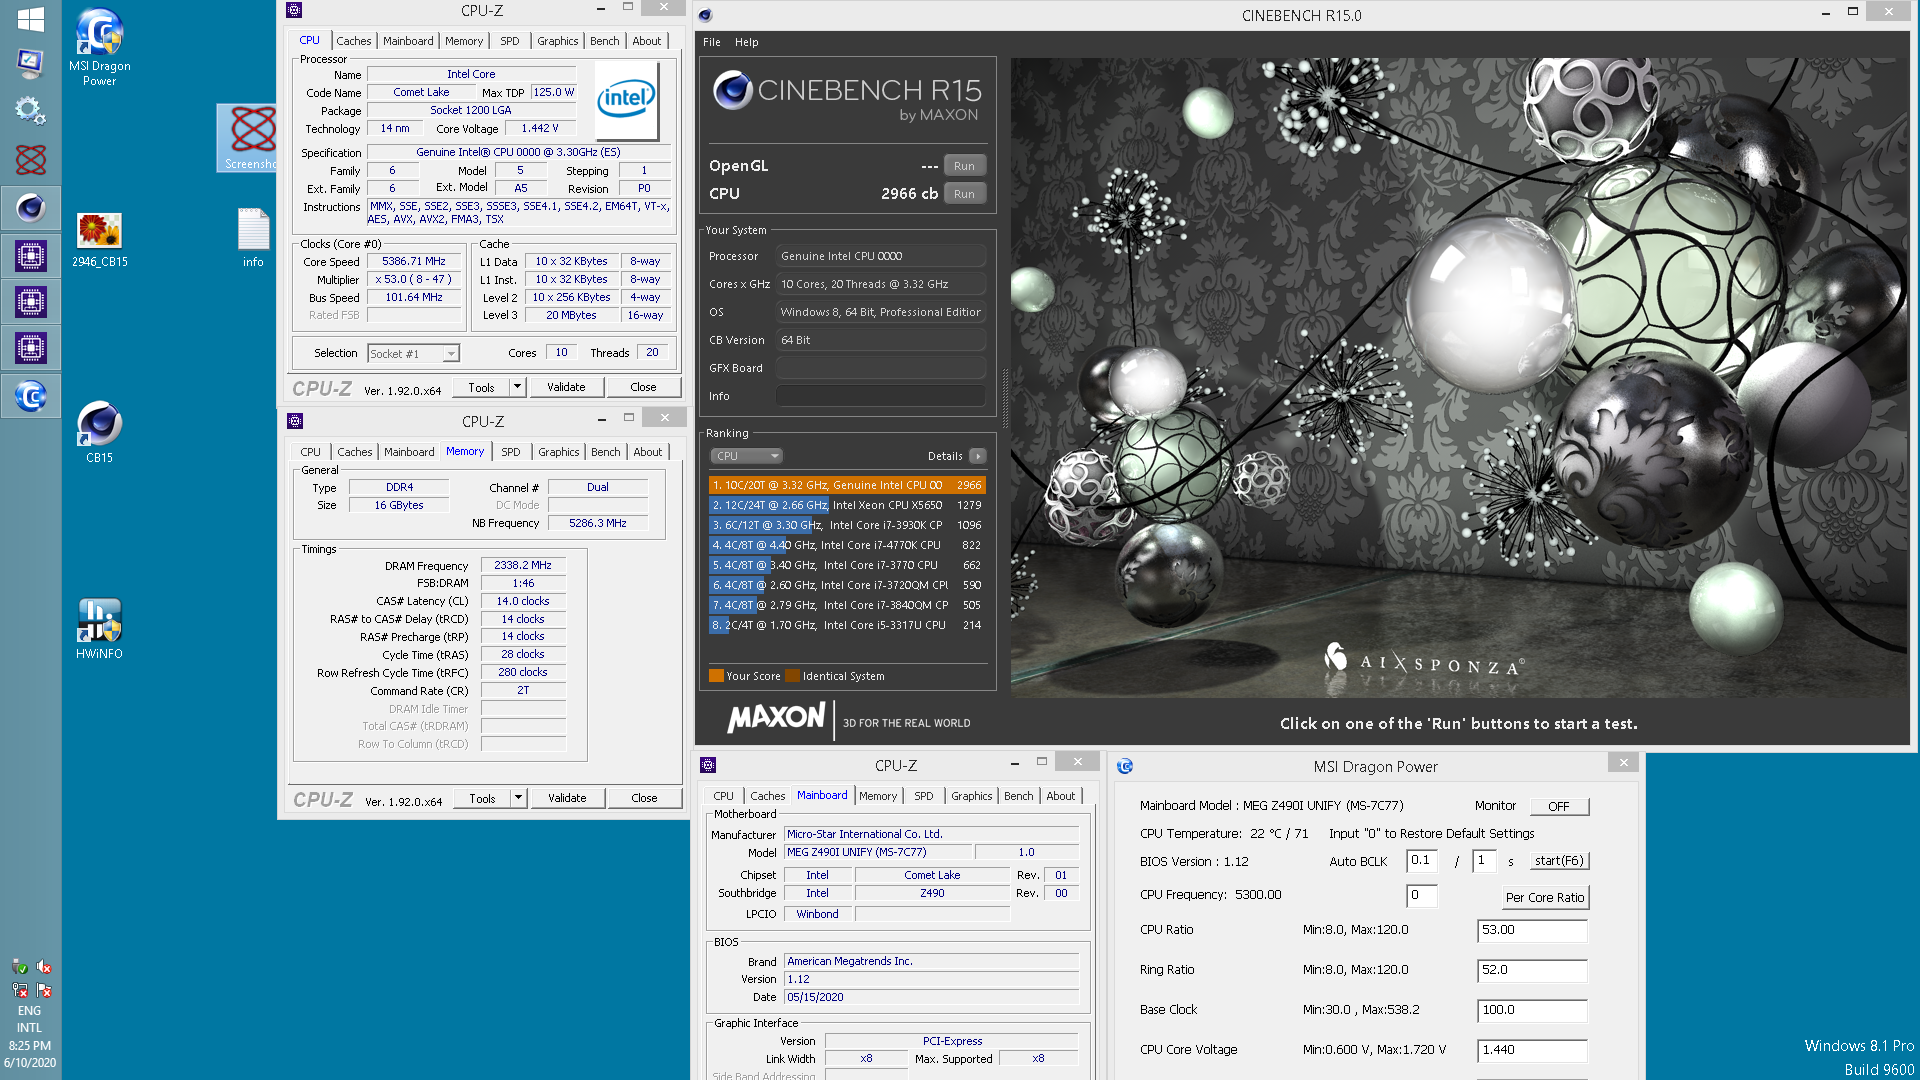Click the Intel logo in CPU-Z
This screenshot has height=1080, width=1920.
[627, 99]
